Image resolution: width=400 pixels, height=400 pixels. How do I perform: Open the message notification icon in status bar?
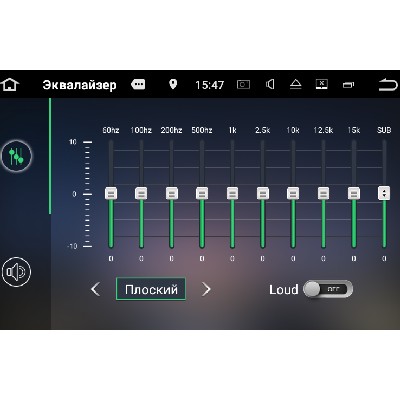[138, 84]
